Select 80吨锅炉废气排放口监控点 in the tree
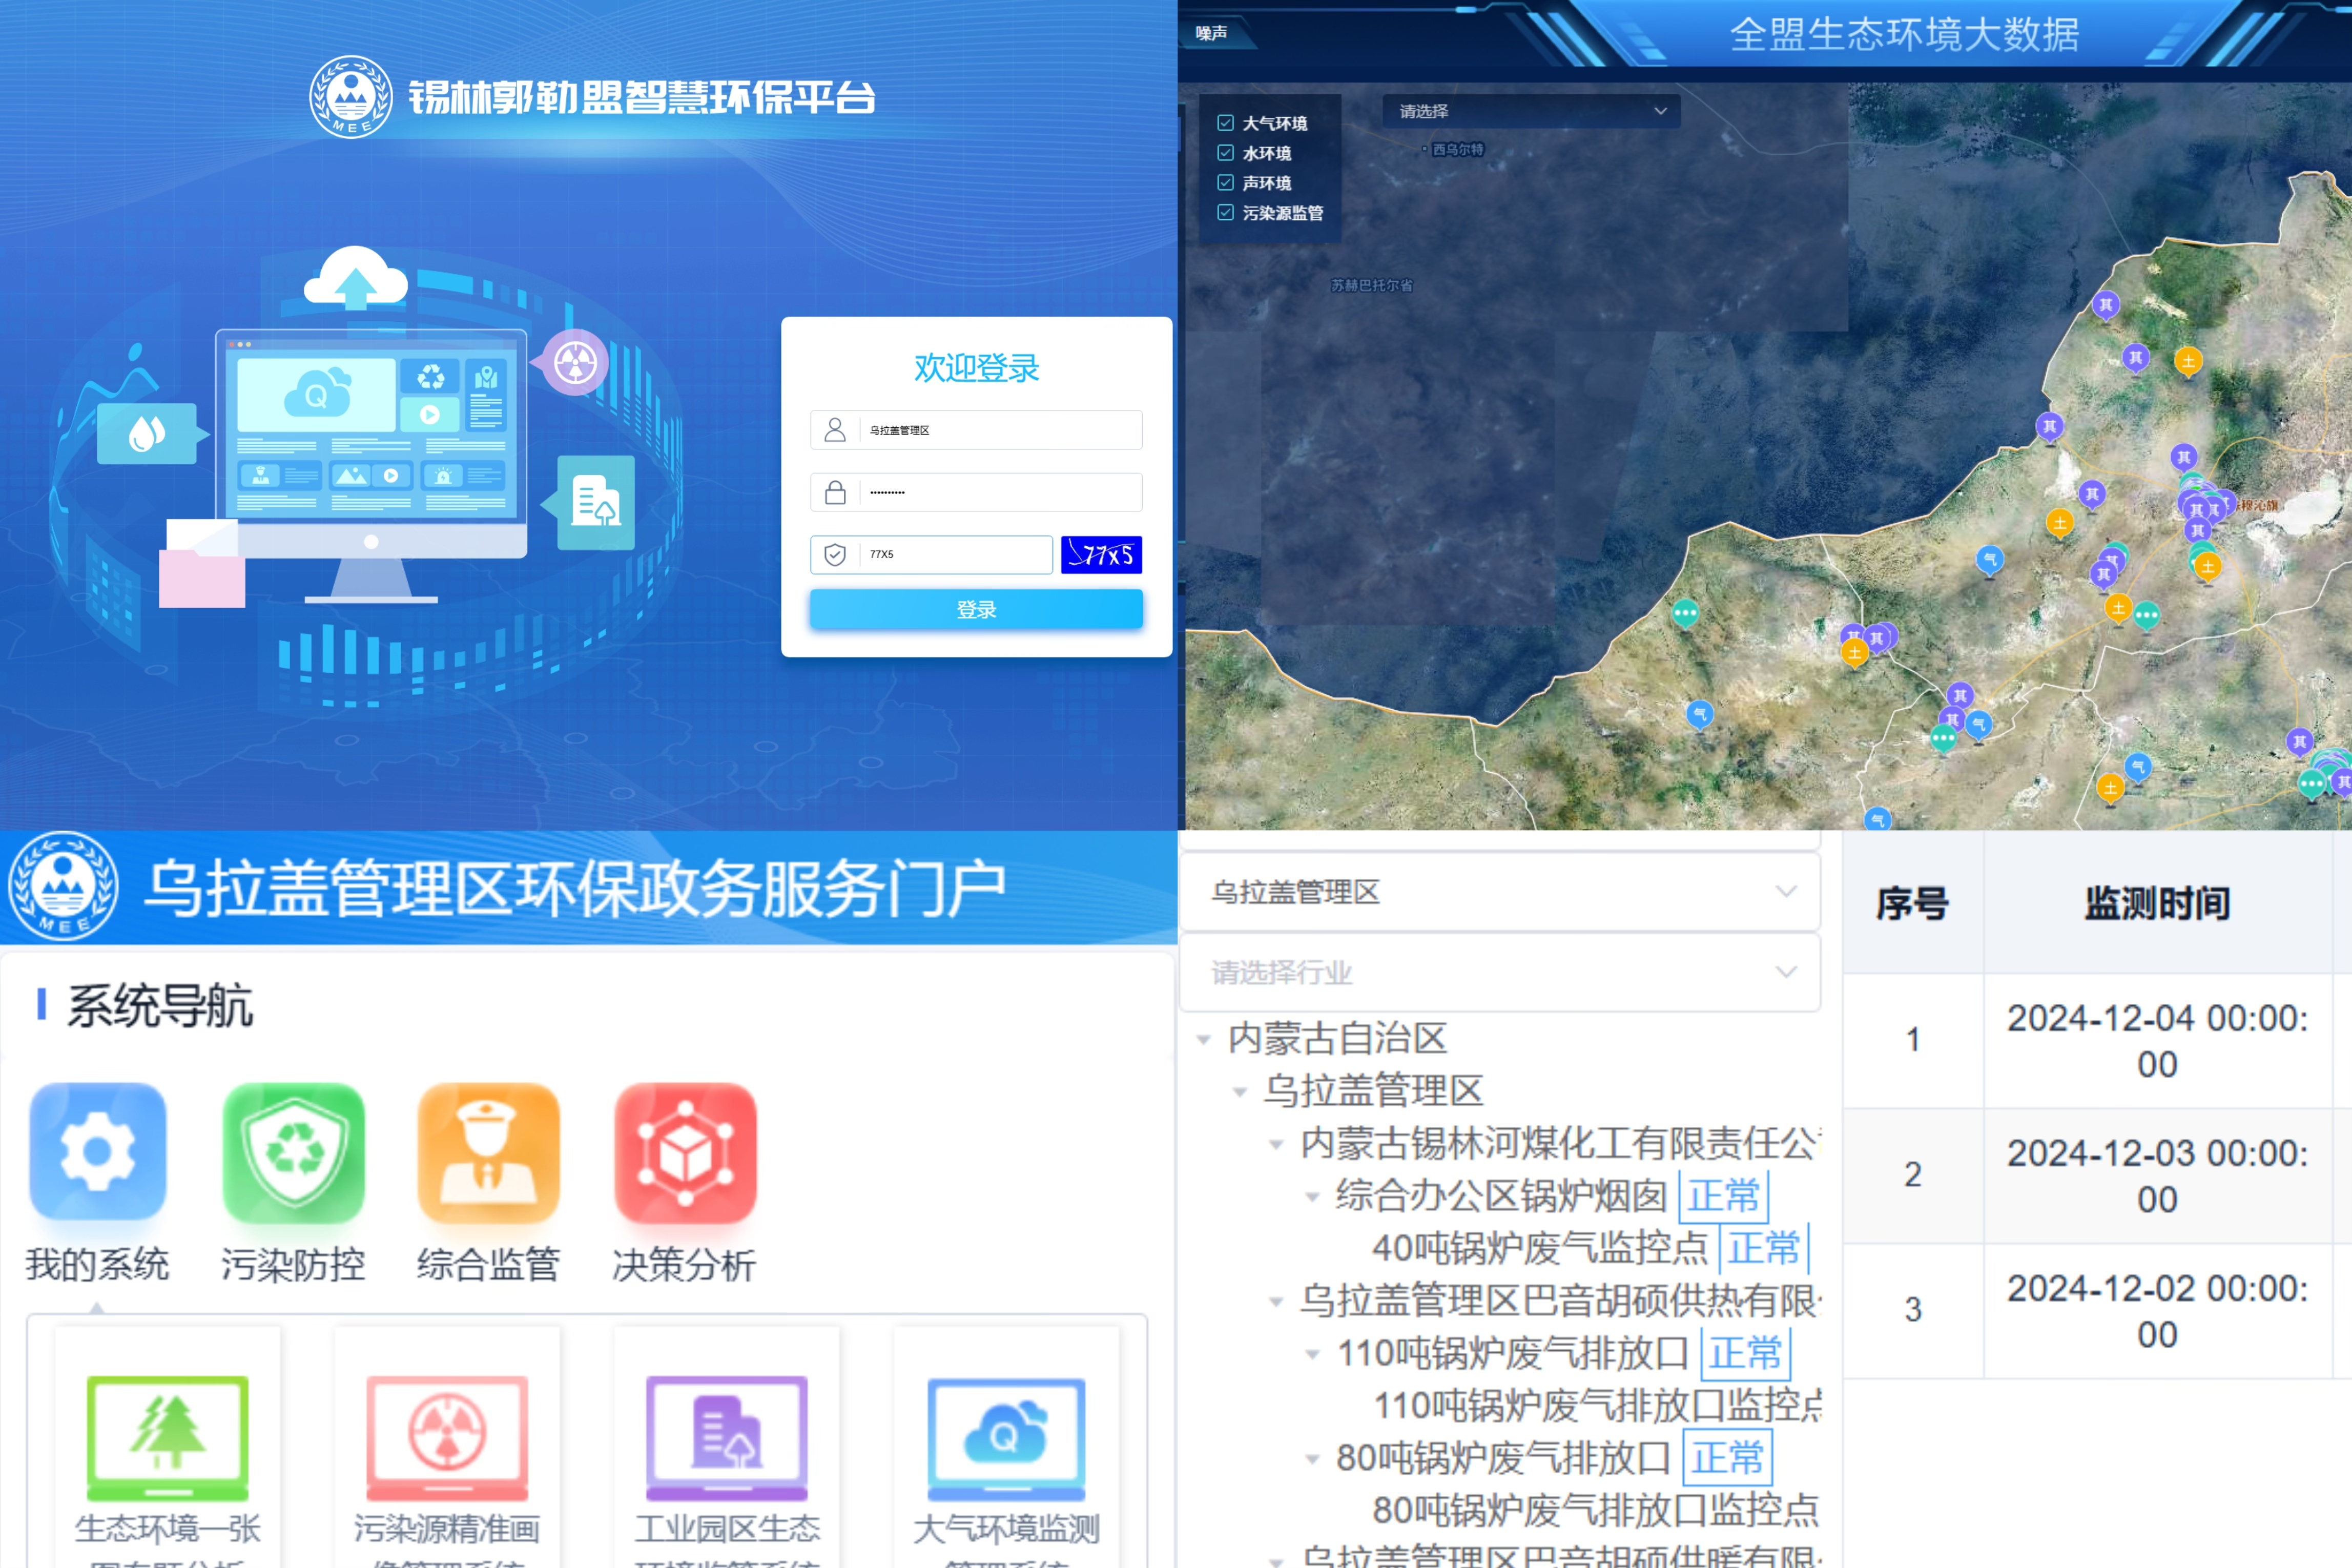 pos(1595,1510)
